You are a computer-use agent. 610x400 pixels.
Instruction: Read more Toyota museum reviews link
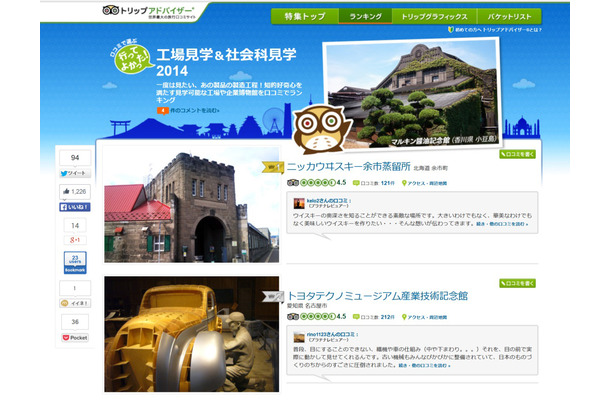[424, 366]
